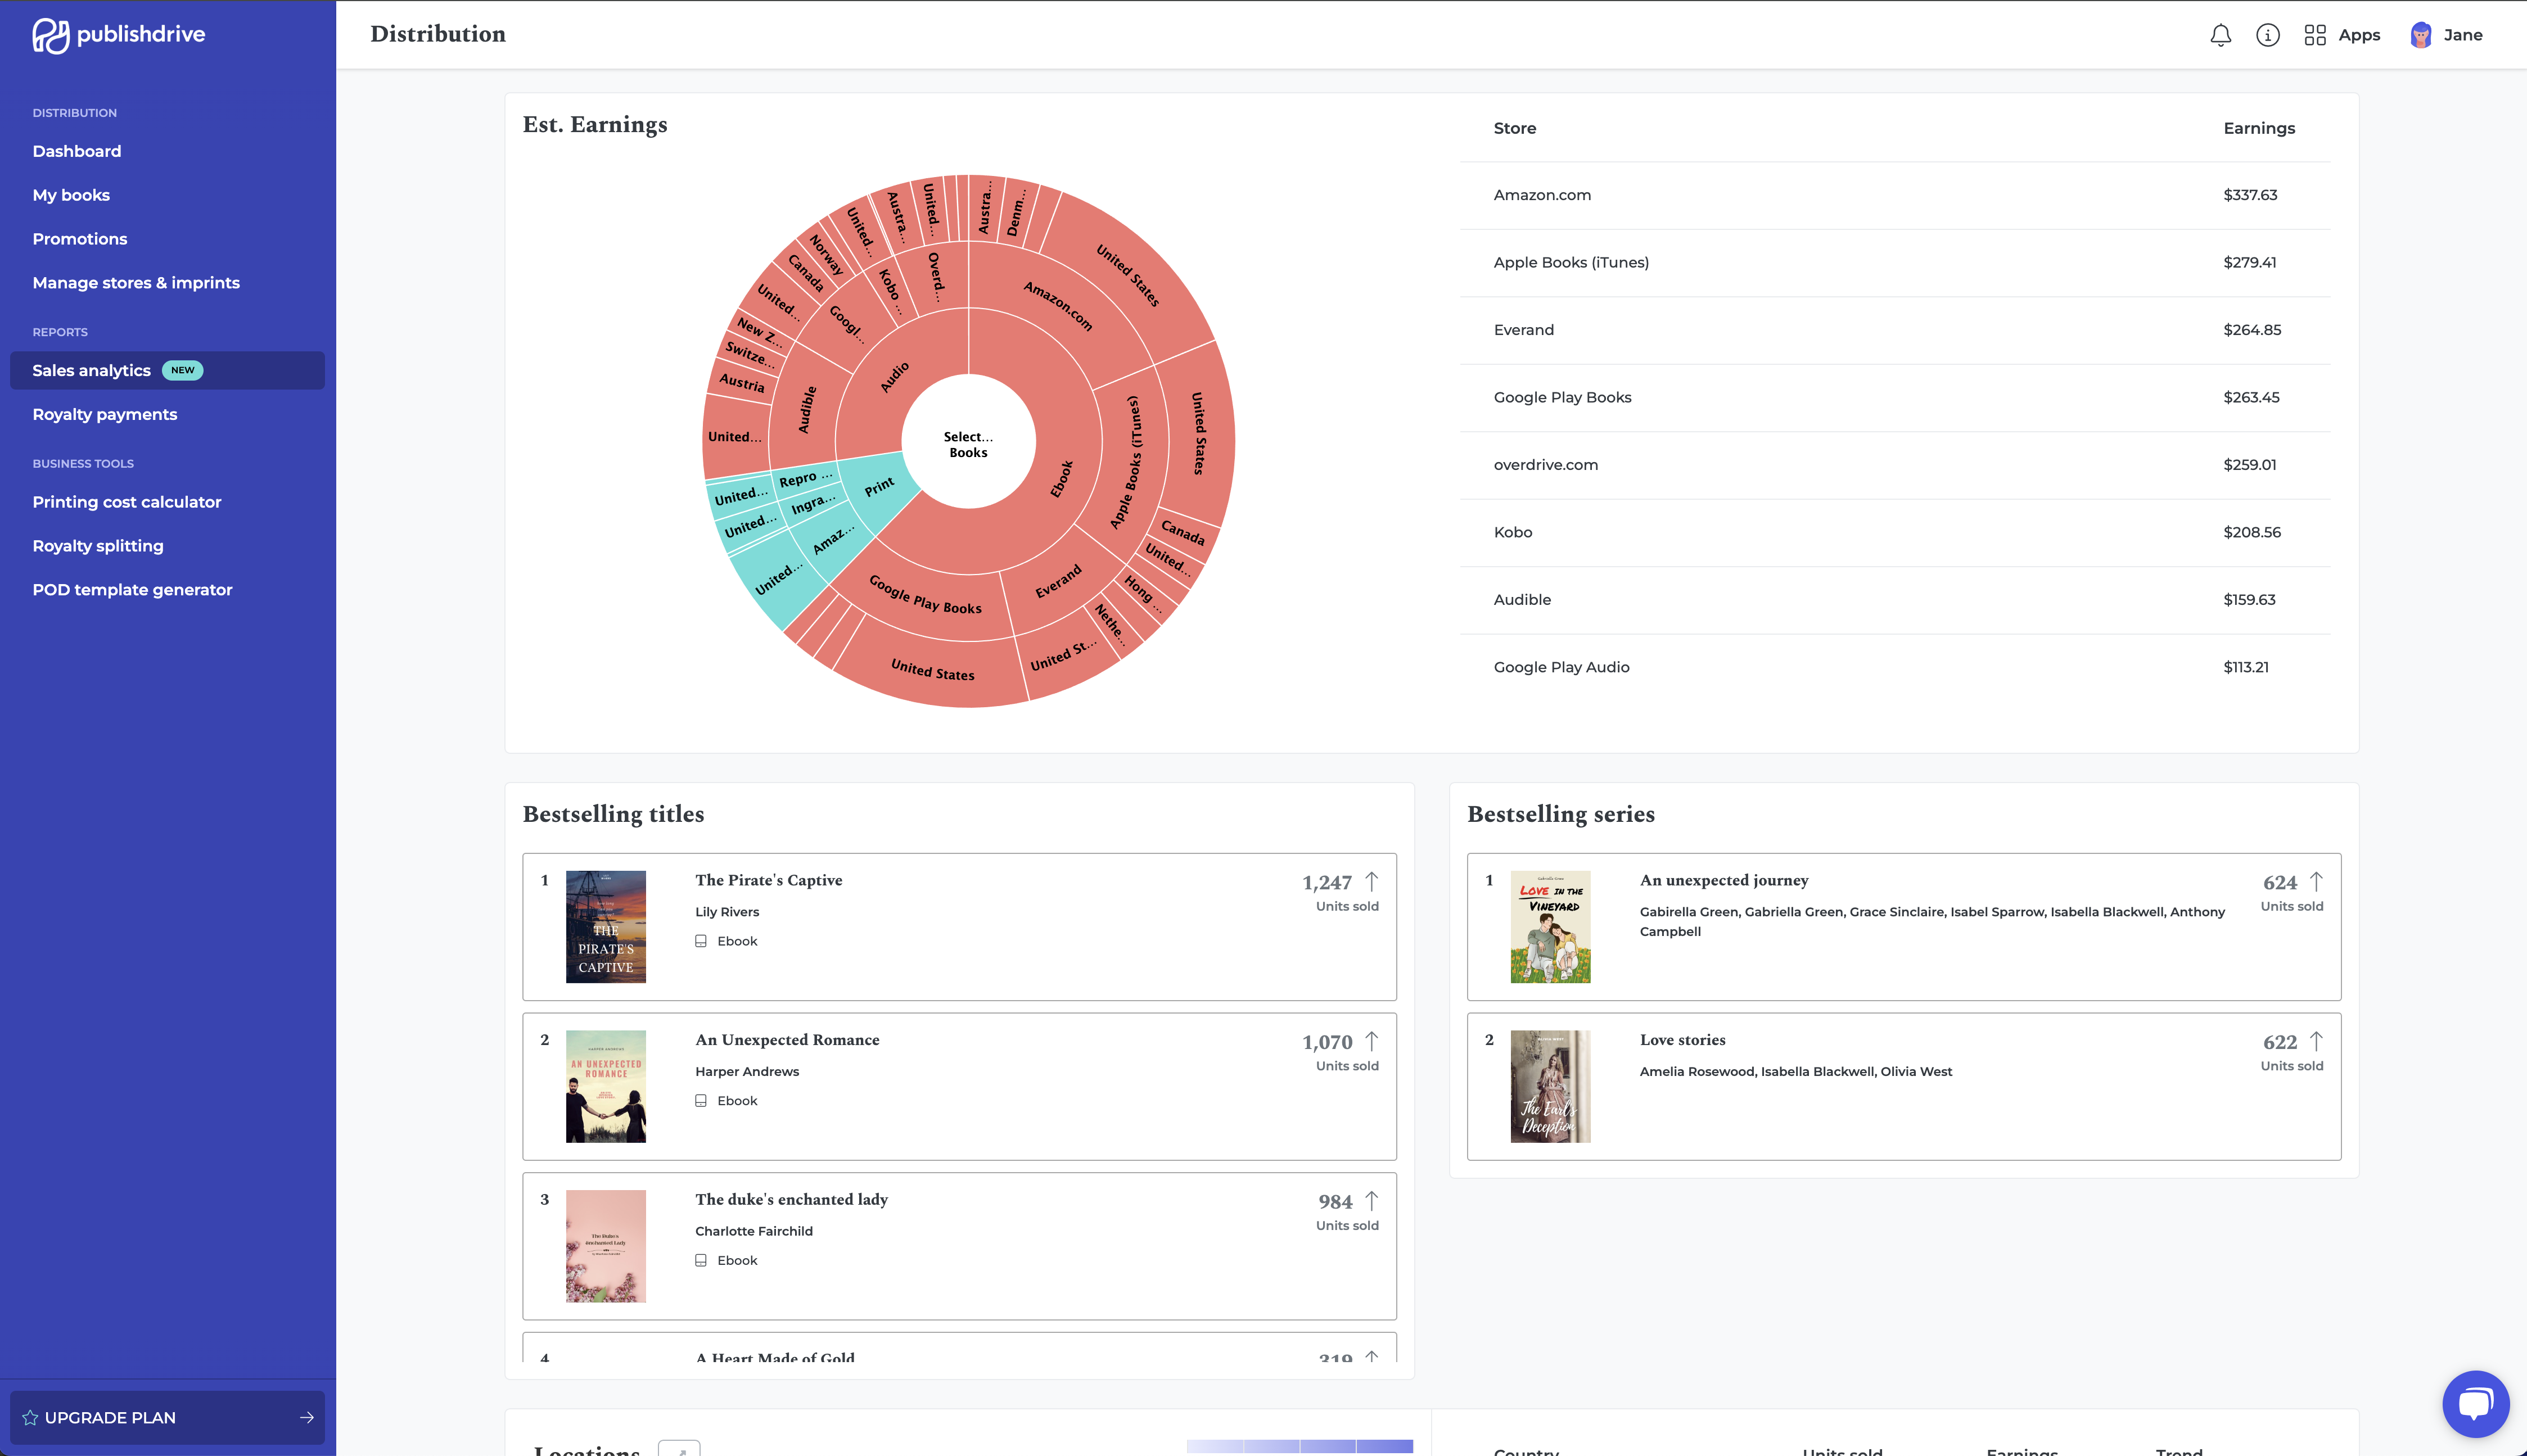Click the Select... Books chart center
The width and height of the screenshot is (2527, 1456).
click(968, 444)
